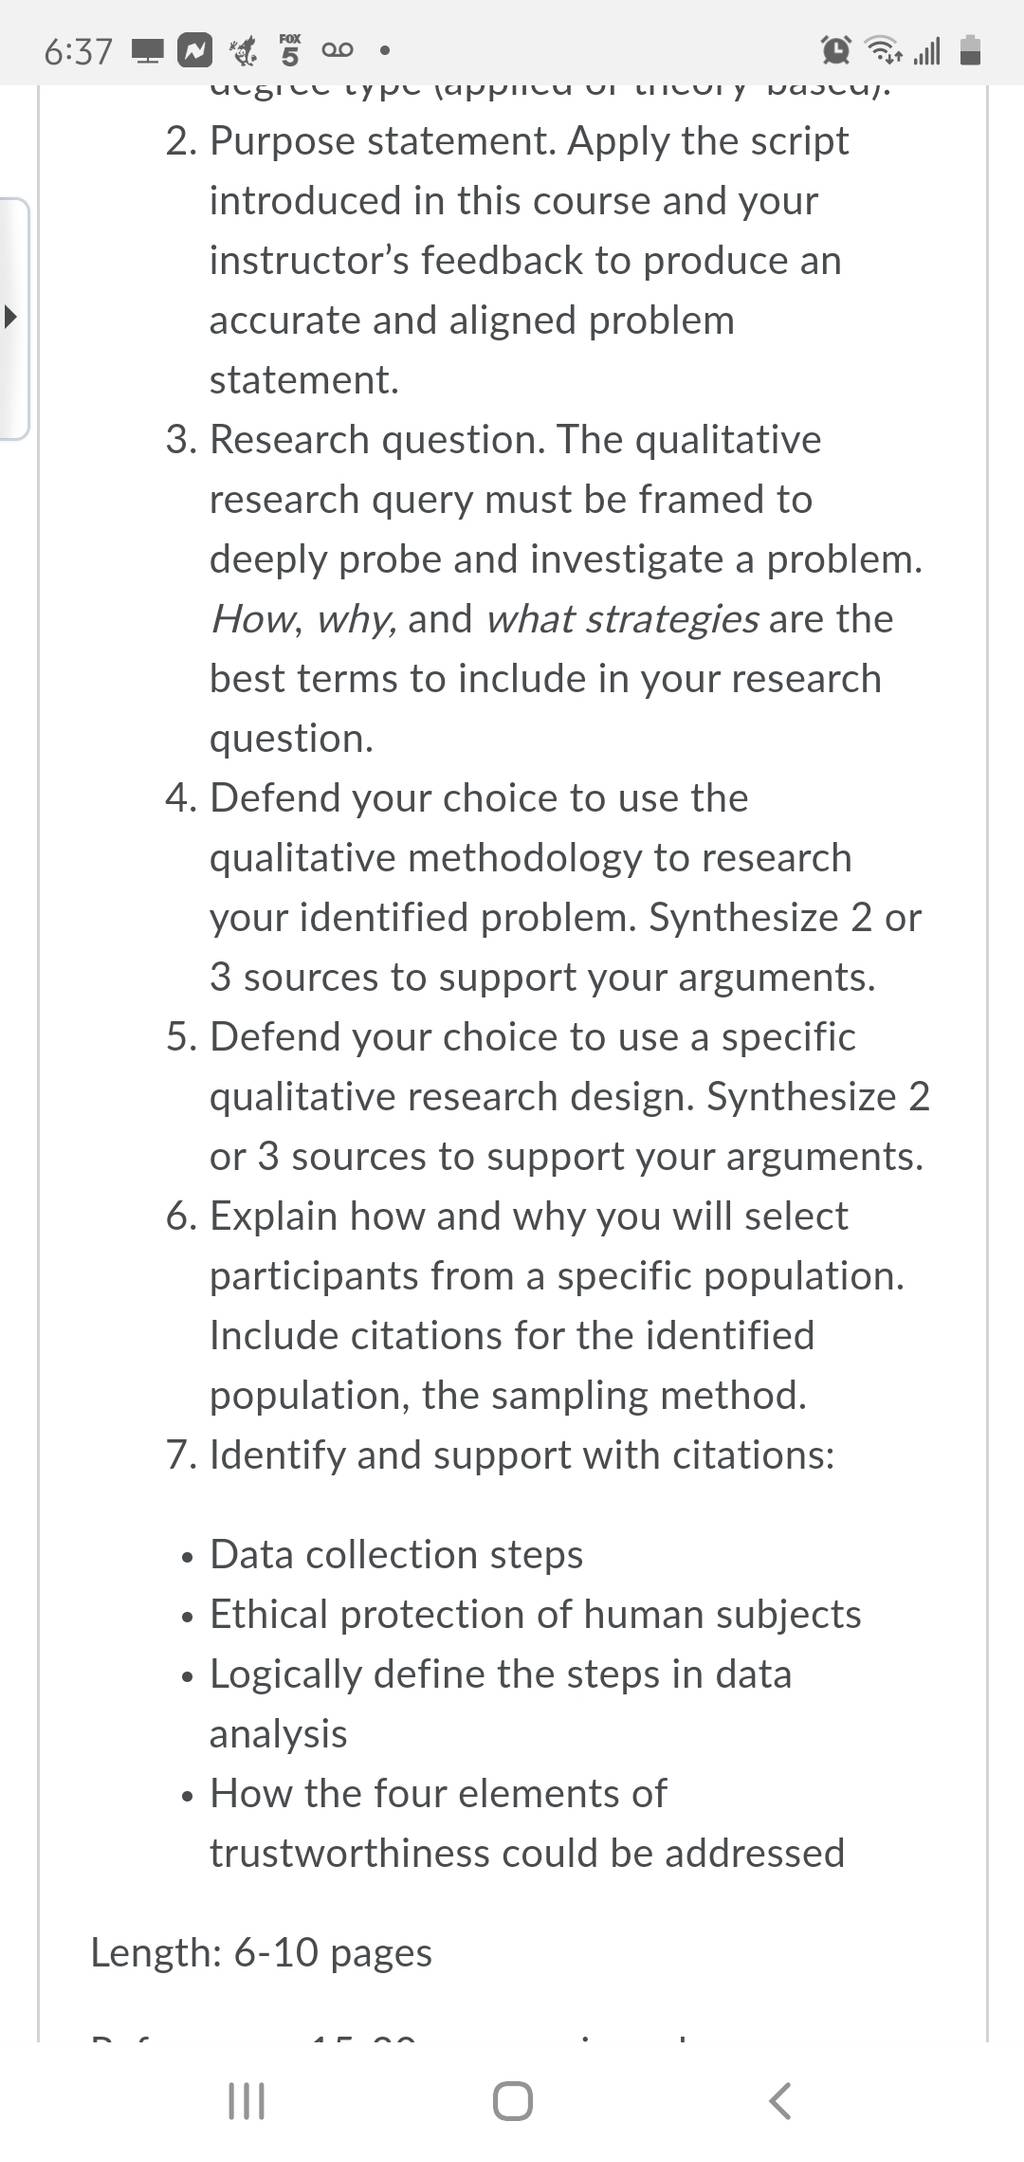Tap the 'Data collection steps' bullet
The image size is (1024, 2162).
tap(396, 1554)
